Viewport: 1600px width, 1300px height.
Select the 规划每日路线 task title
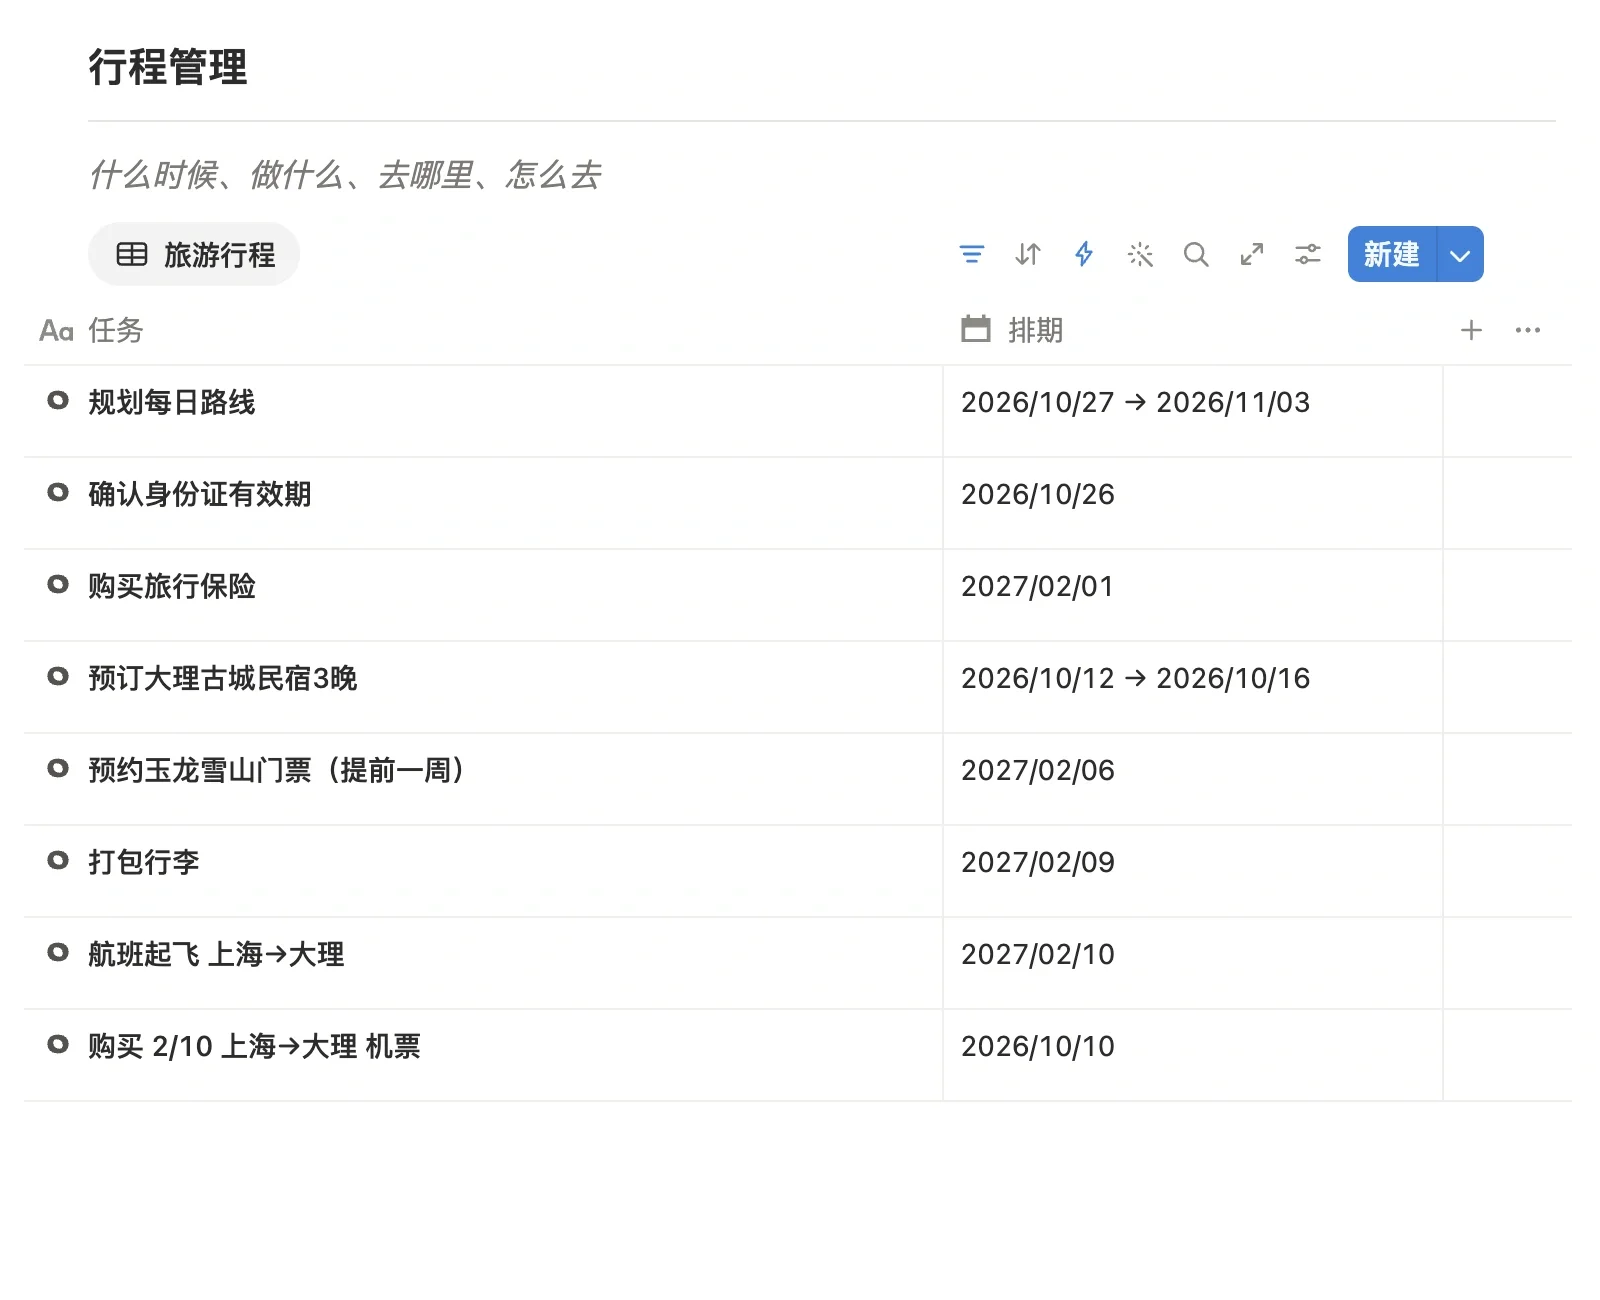point(171,402)
